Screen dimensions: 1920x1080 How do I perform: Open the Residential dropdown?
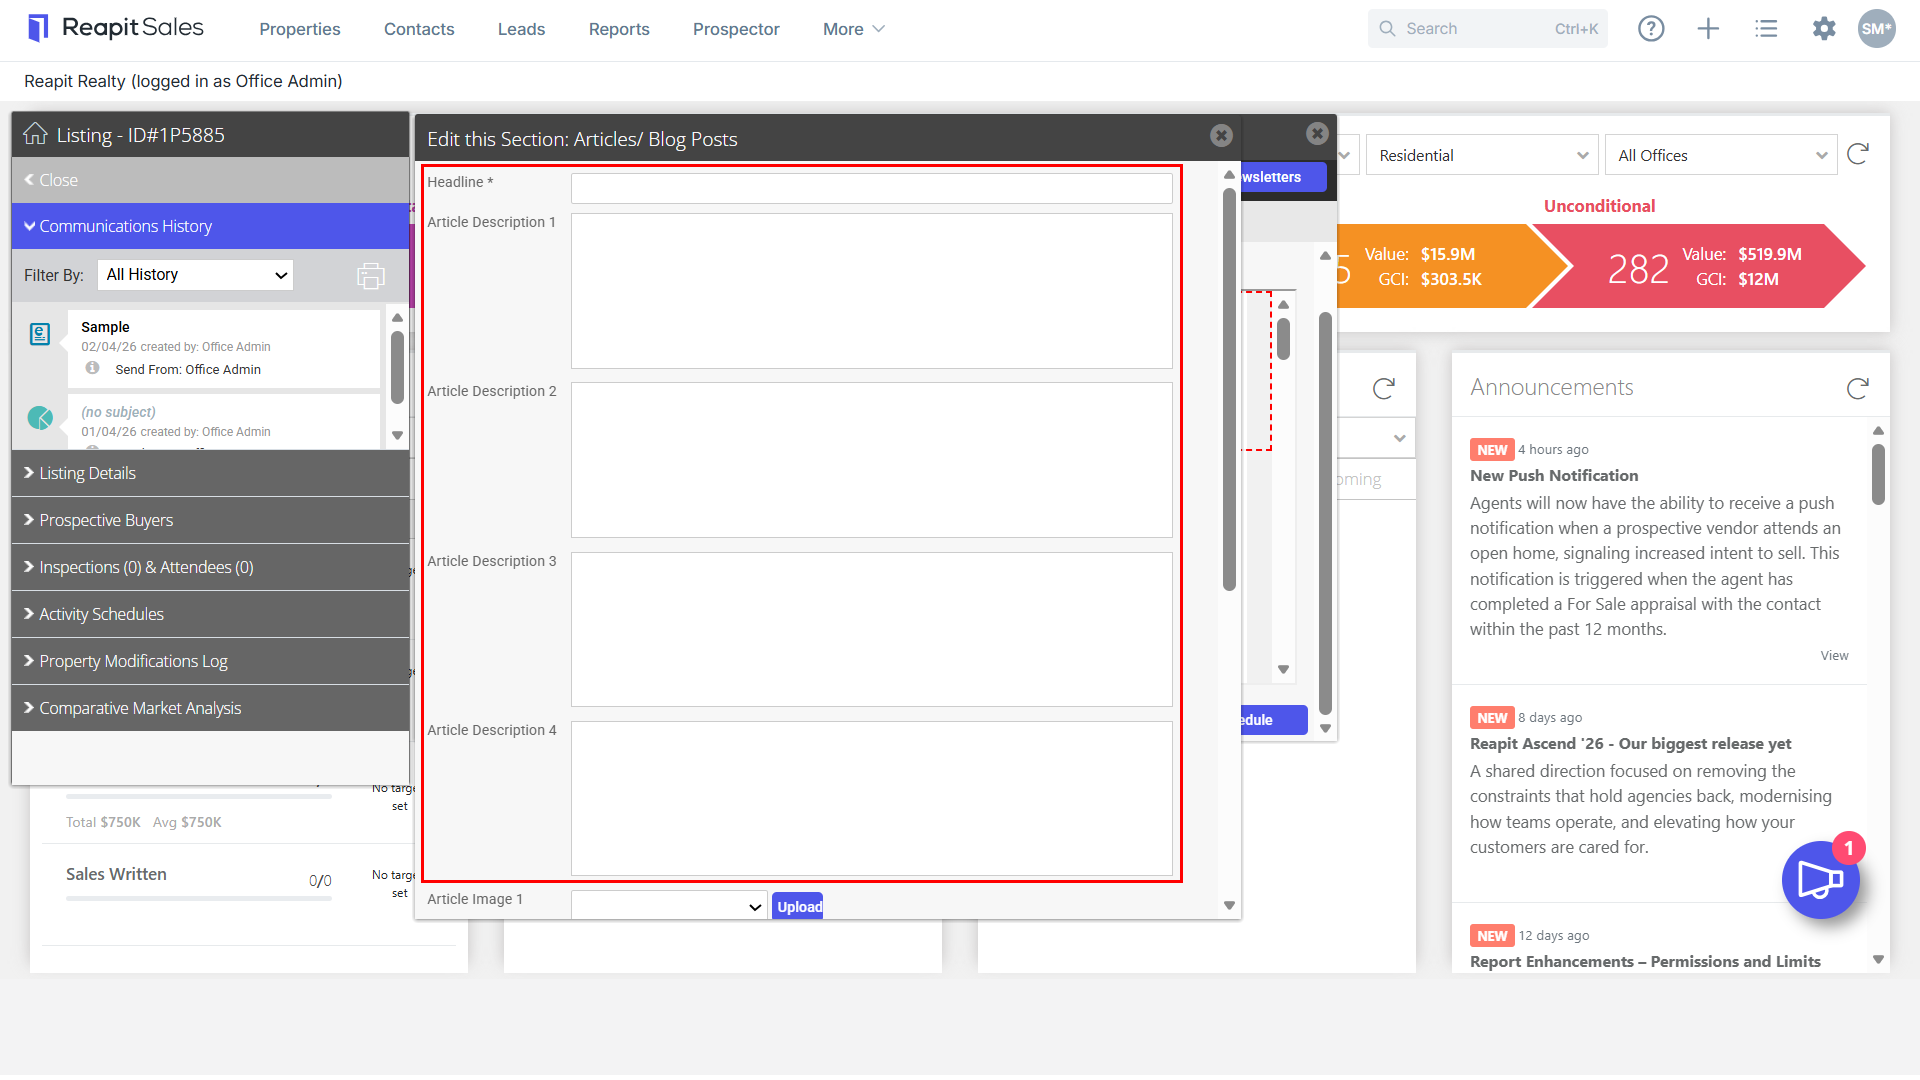click(x=1482, y=155)
